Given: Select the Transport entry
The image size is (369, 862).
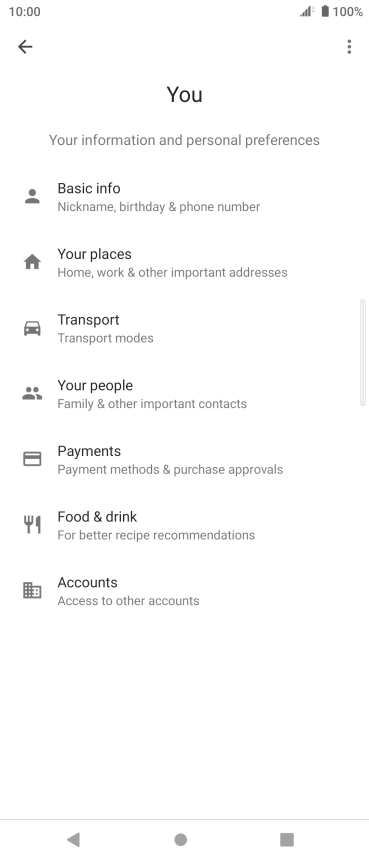Looking at the screenshot, I should pos(184,328).
